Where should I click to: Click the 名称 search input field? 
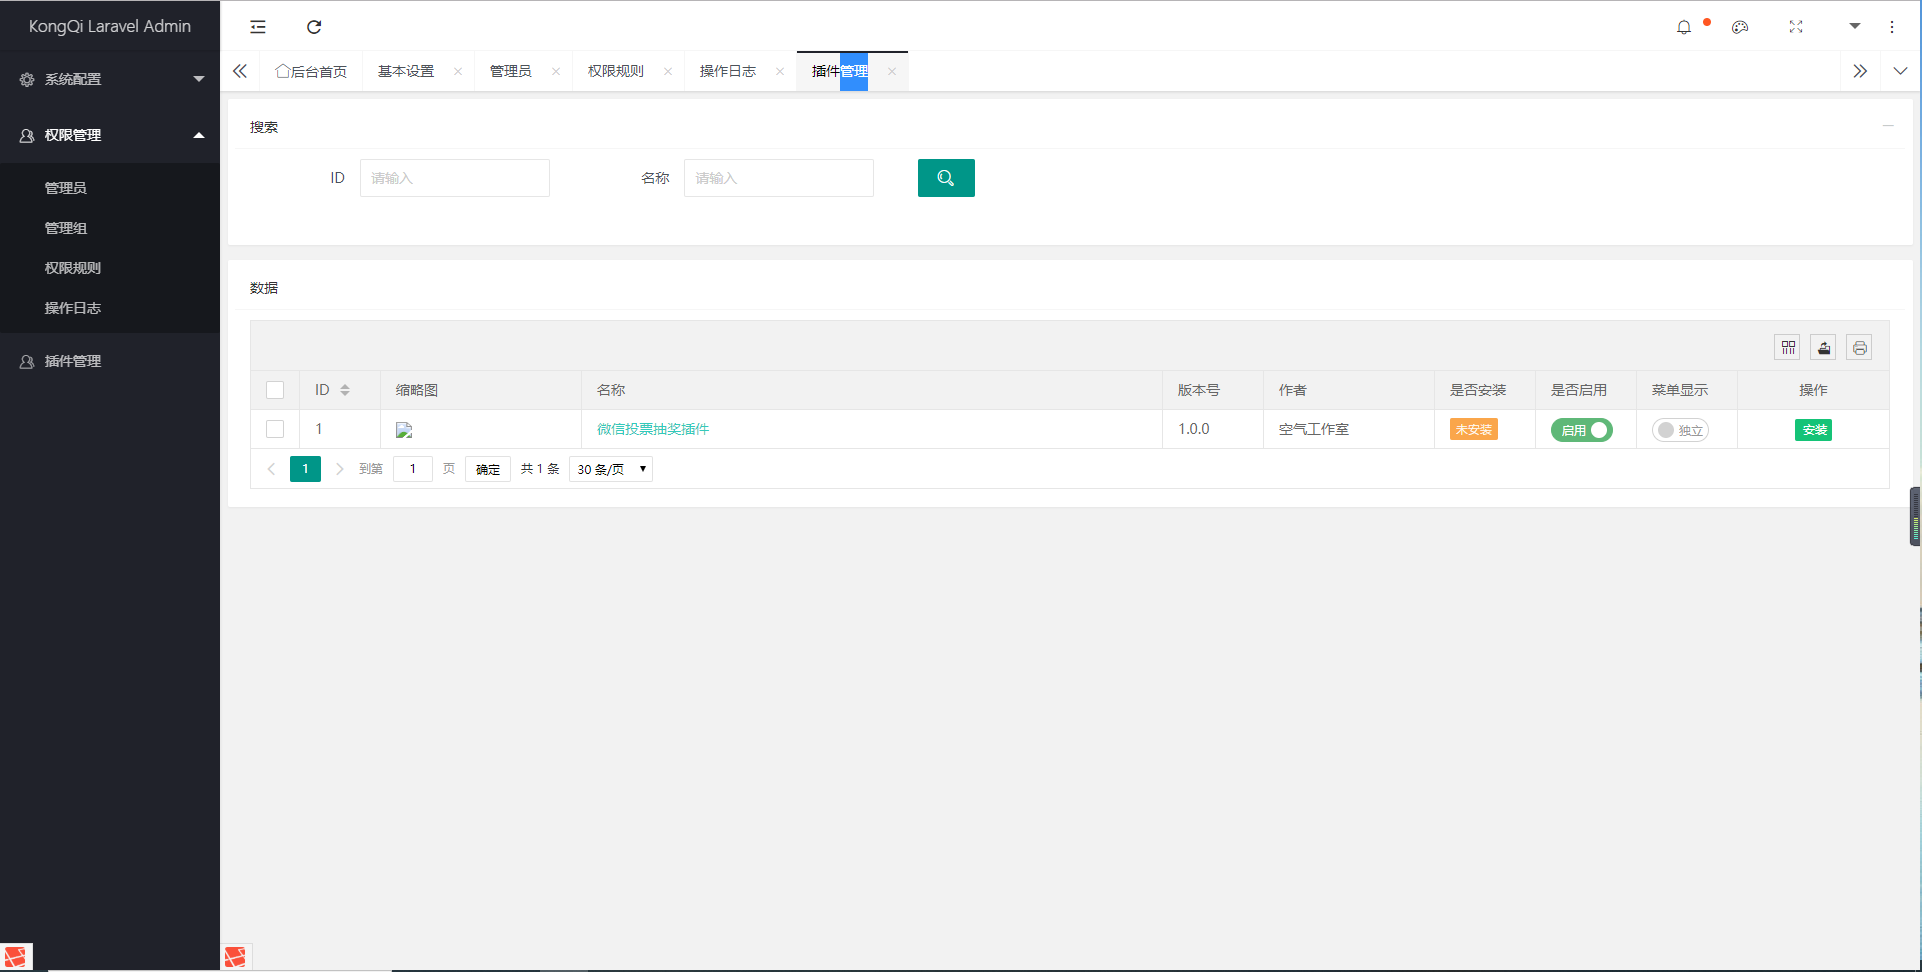click(779, 178)
